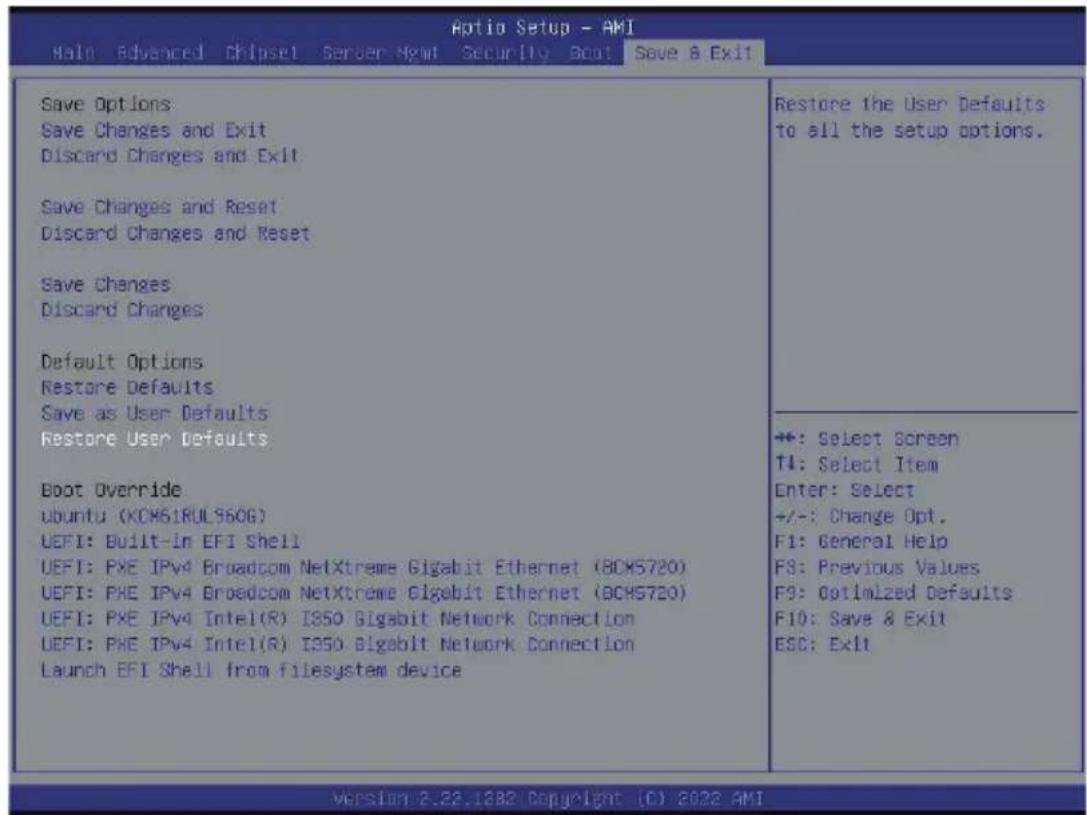Screen dimensions: 1087x815
Task: Click the 'Select Item' key hint
Action: click(x=856, y=465)
